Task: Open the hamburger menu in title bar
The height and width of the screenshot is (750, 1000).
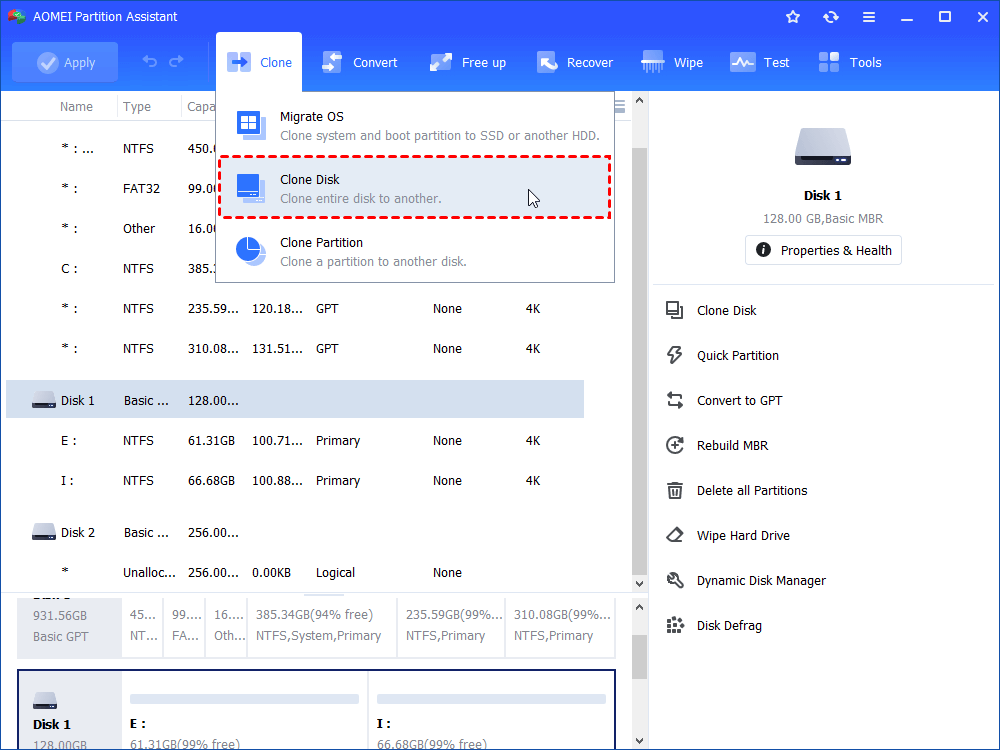Action: tap(869, 17)
